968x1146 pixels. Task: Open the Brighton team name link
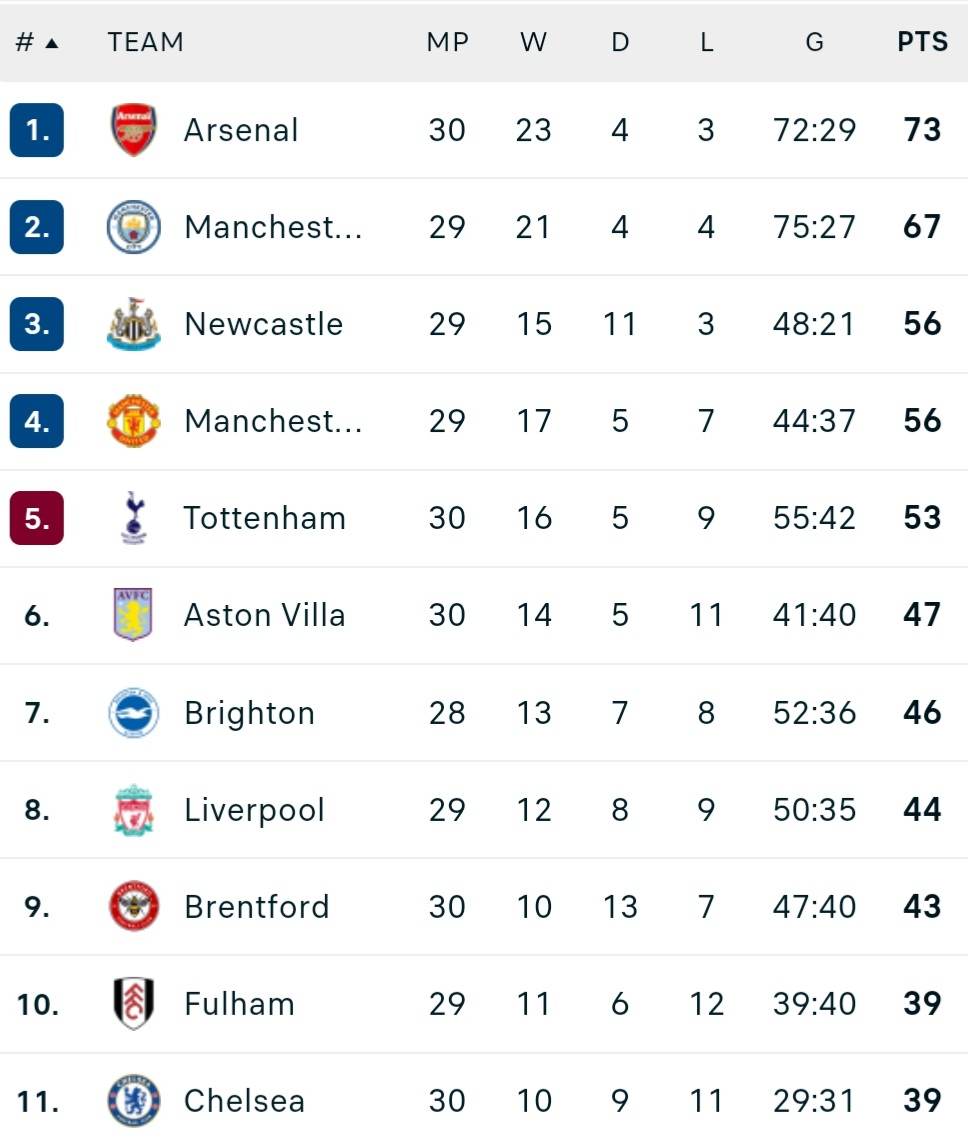click(x=249, y=713)
